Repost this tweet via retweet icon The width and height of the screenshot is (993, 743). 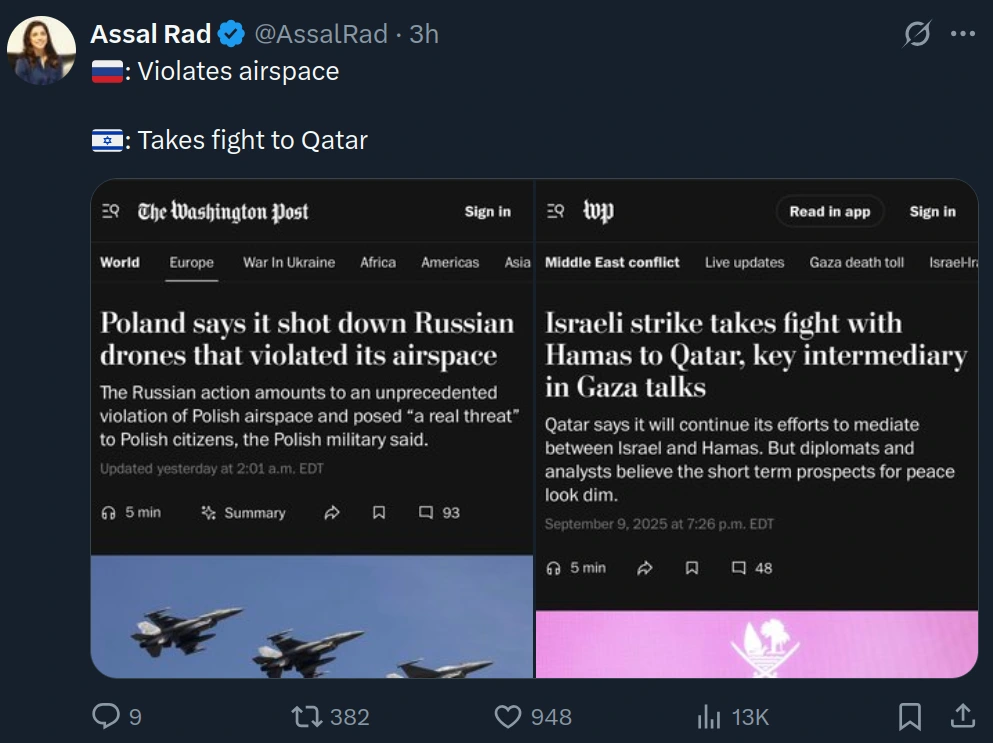pos(304,716)
